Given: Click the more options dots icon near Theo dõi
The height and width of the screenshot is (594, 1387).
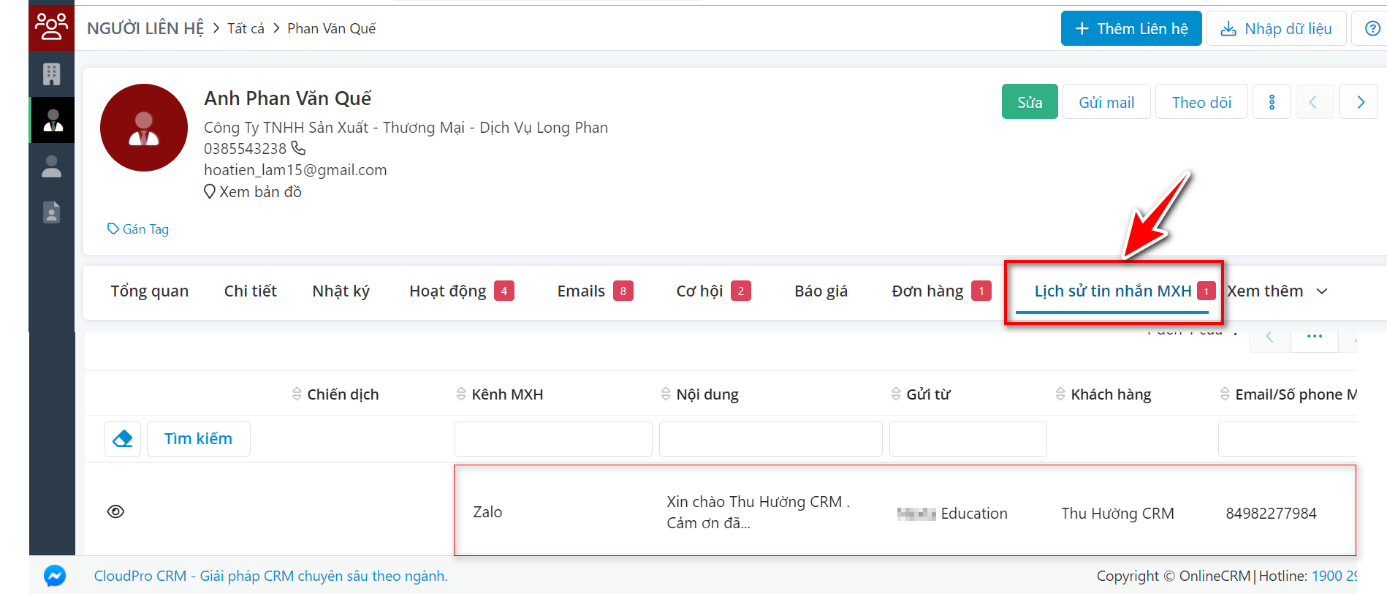Looking at the screenshot, I should click(x=1271, y=101).
